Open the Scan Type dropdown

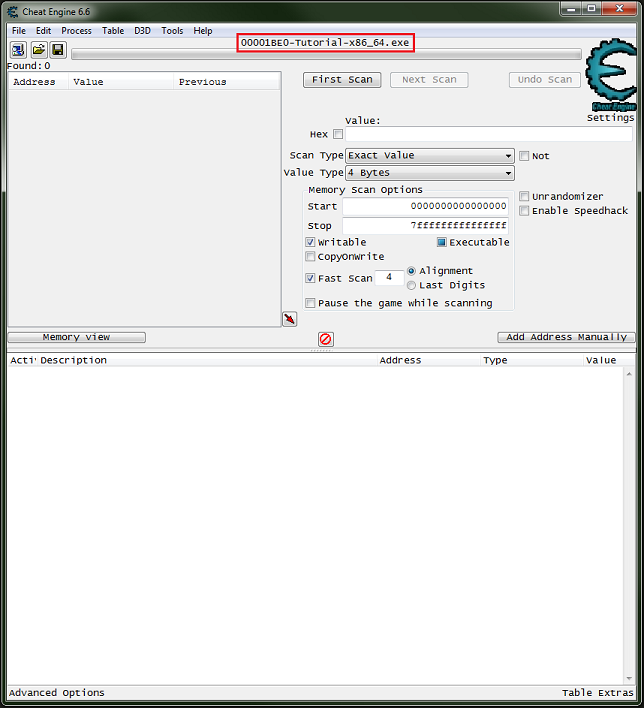pos(429,156)
